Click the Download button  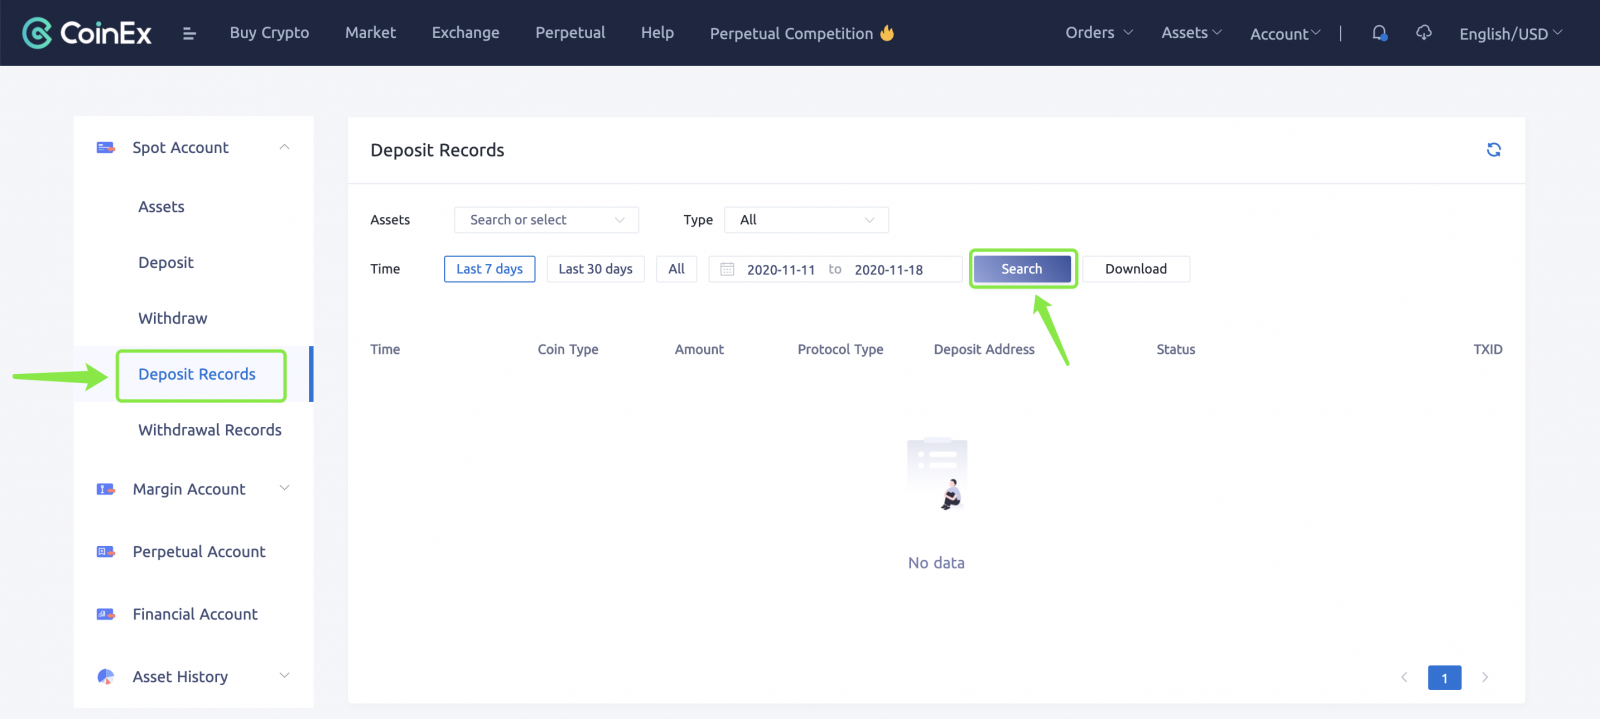click(1135, 269)
